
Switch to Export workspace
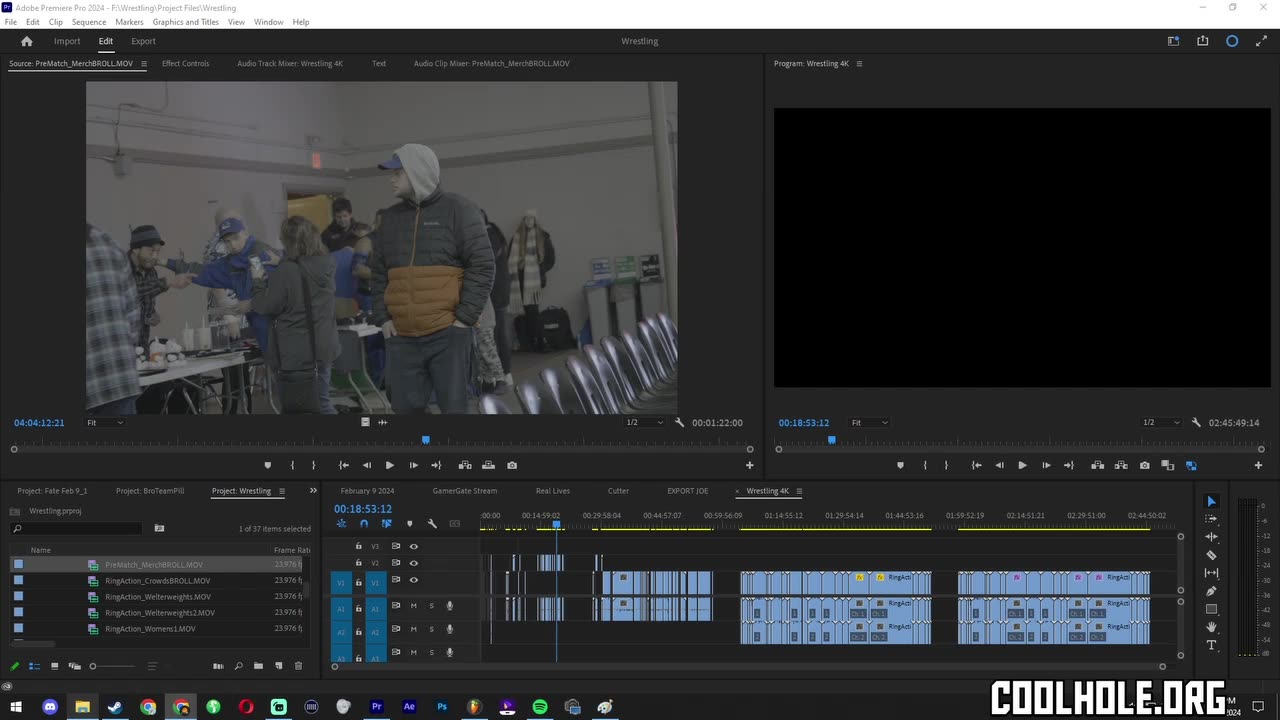[x=143, y=41]
